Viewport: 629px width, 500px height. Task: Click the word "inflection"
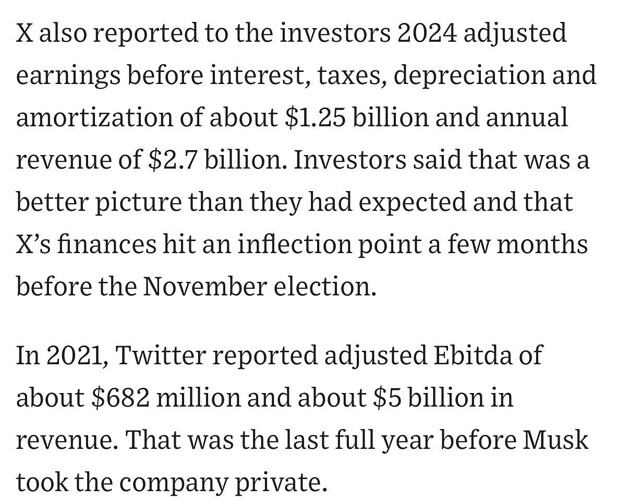pyautogui.click(x=294, y=244)
